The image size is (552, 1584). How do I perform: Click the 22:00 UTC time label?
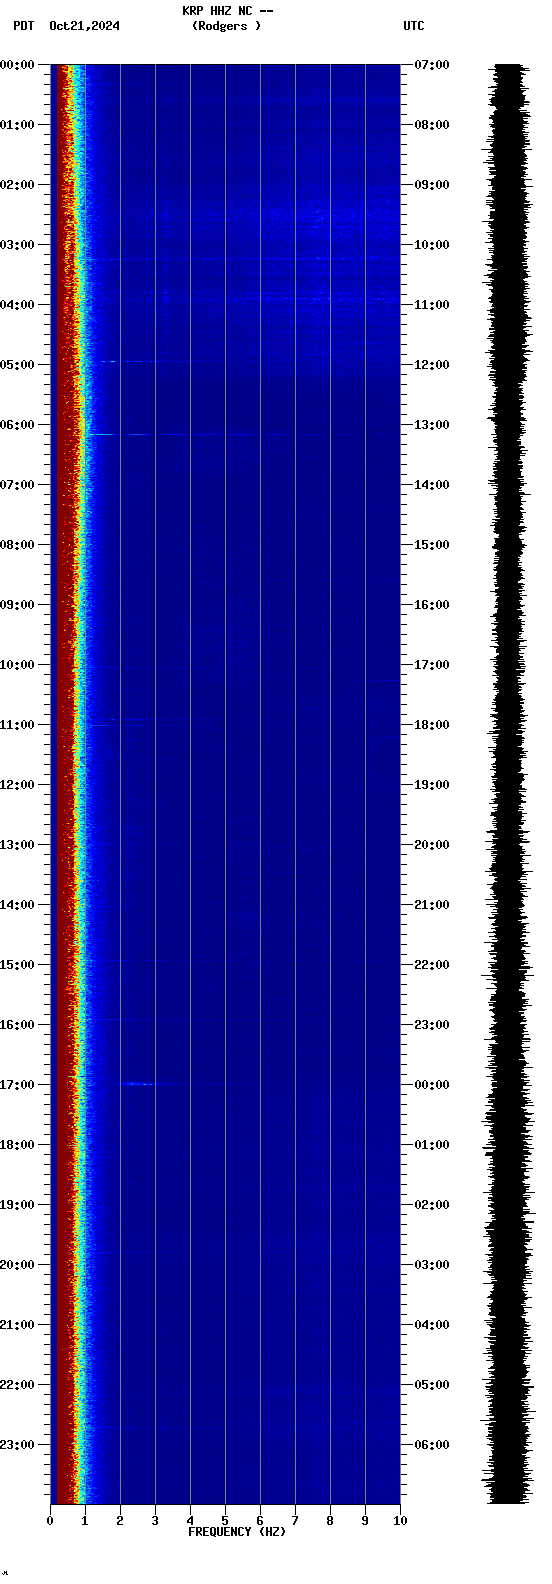(432, 965)
